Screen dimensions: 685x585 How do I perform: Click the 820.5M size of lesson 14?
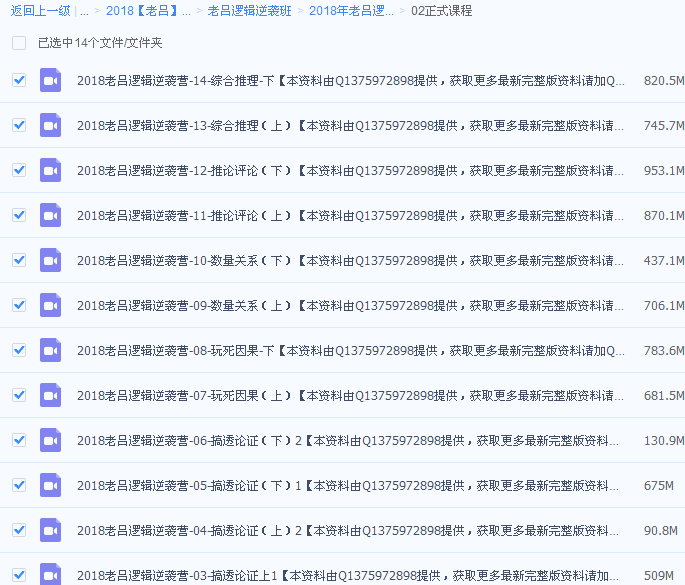pyautogui.click(x=663, y=81)
